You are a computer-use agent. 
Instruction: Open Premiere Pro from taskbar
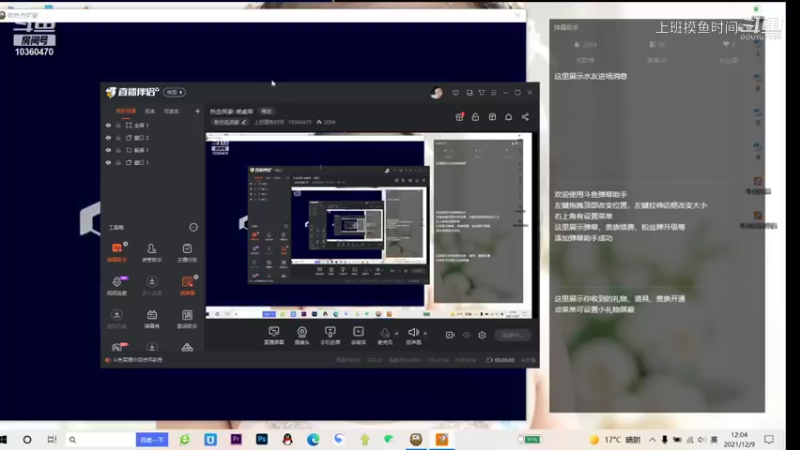coord(236,439)
